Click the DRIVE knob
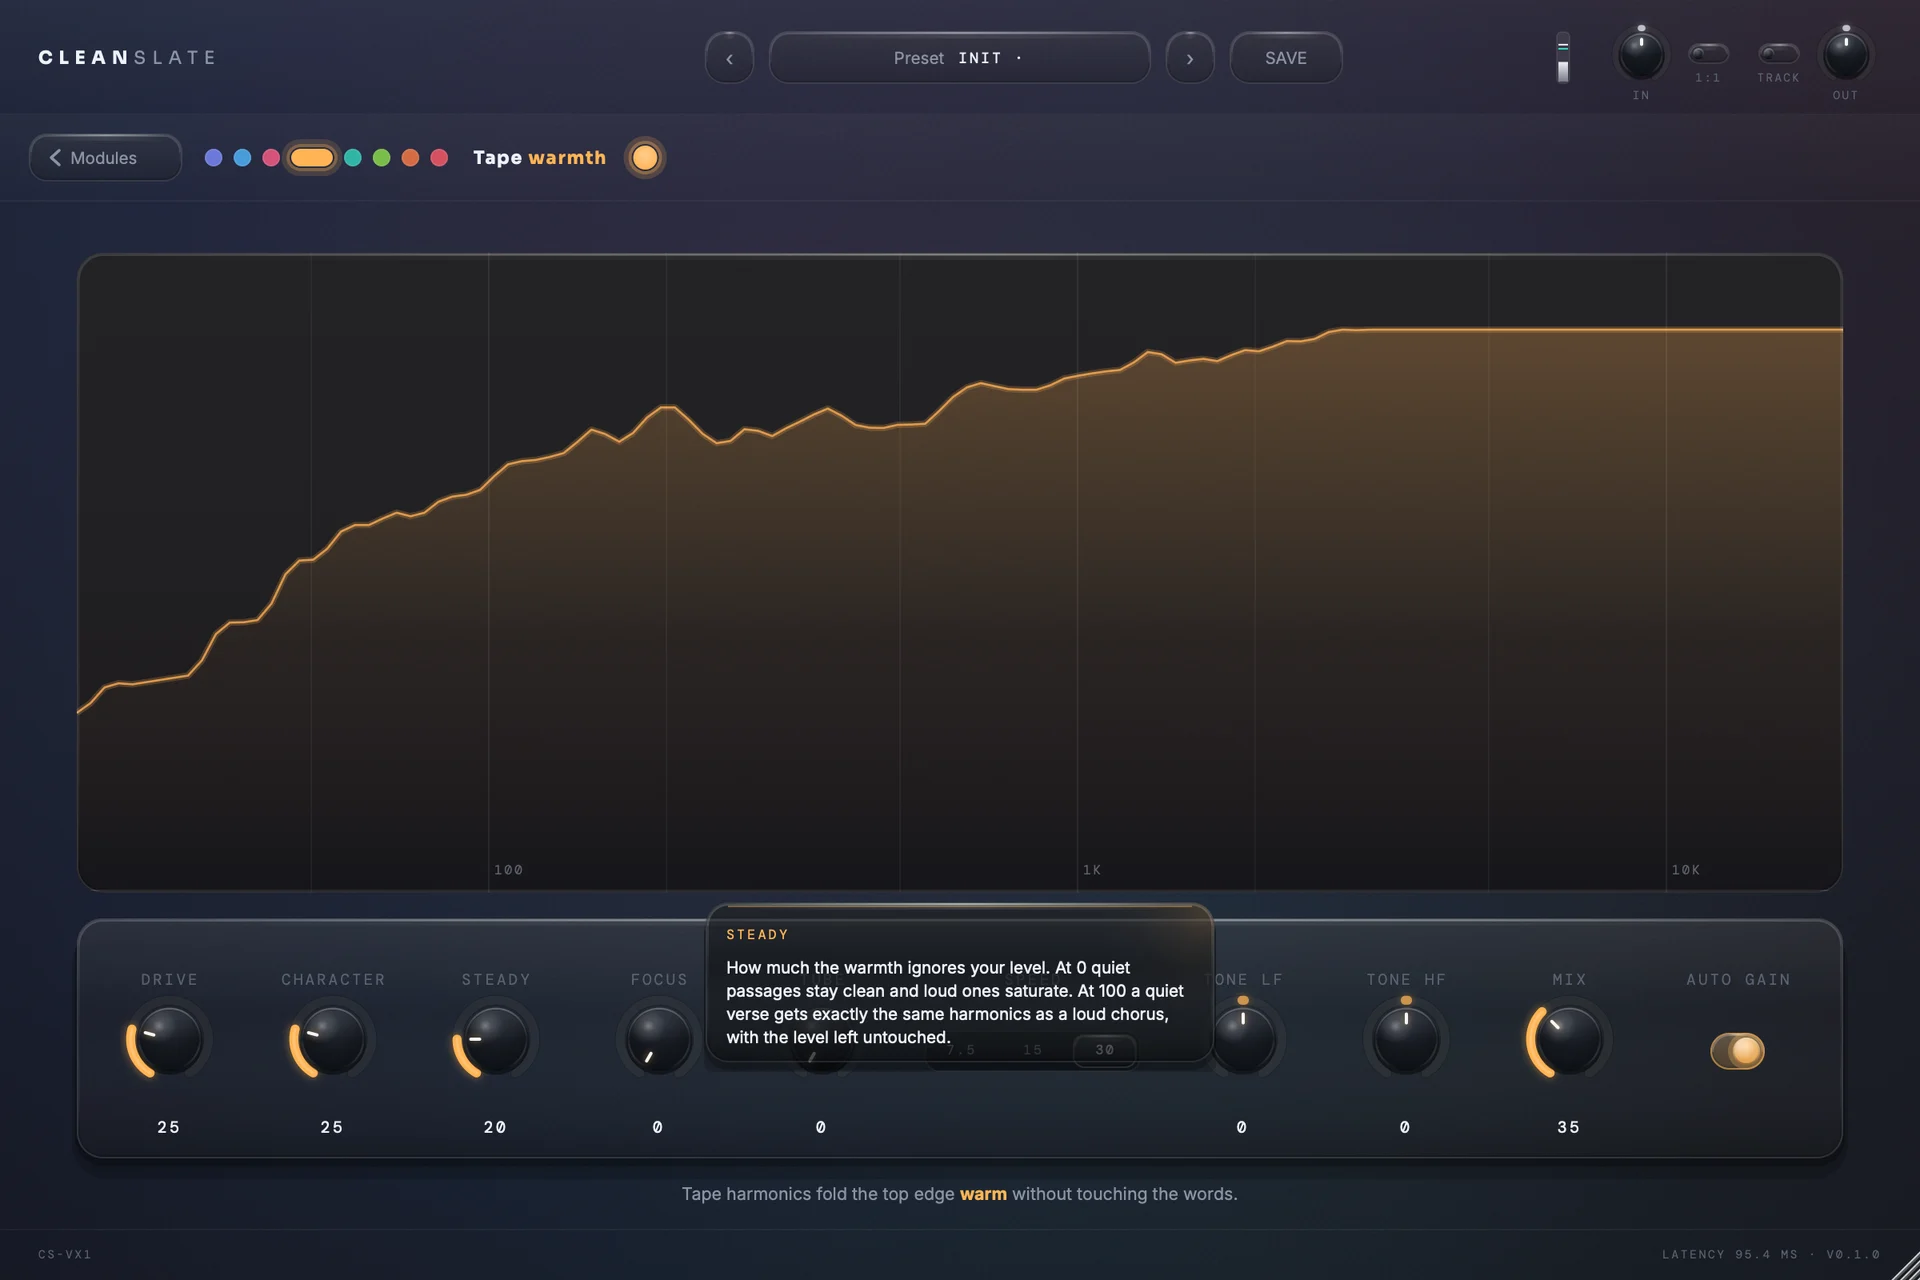 coord(168,1040)
